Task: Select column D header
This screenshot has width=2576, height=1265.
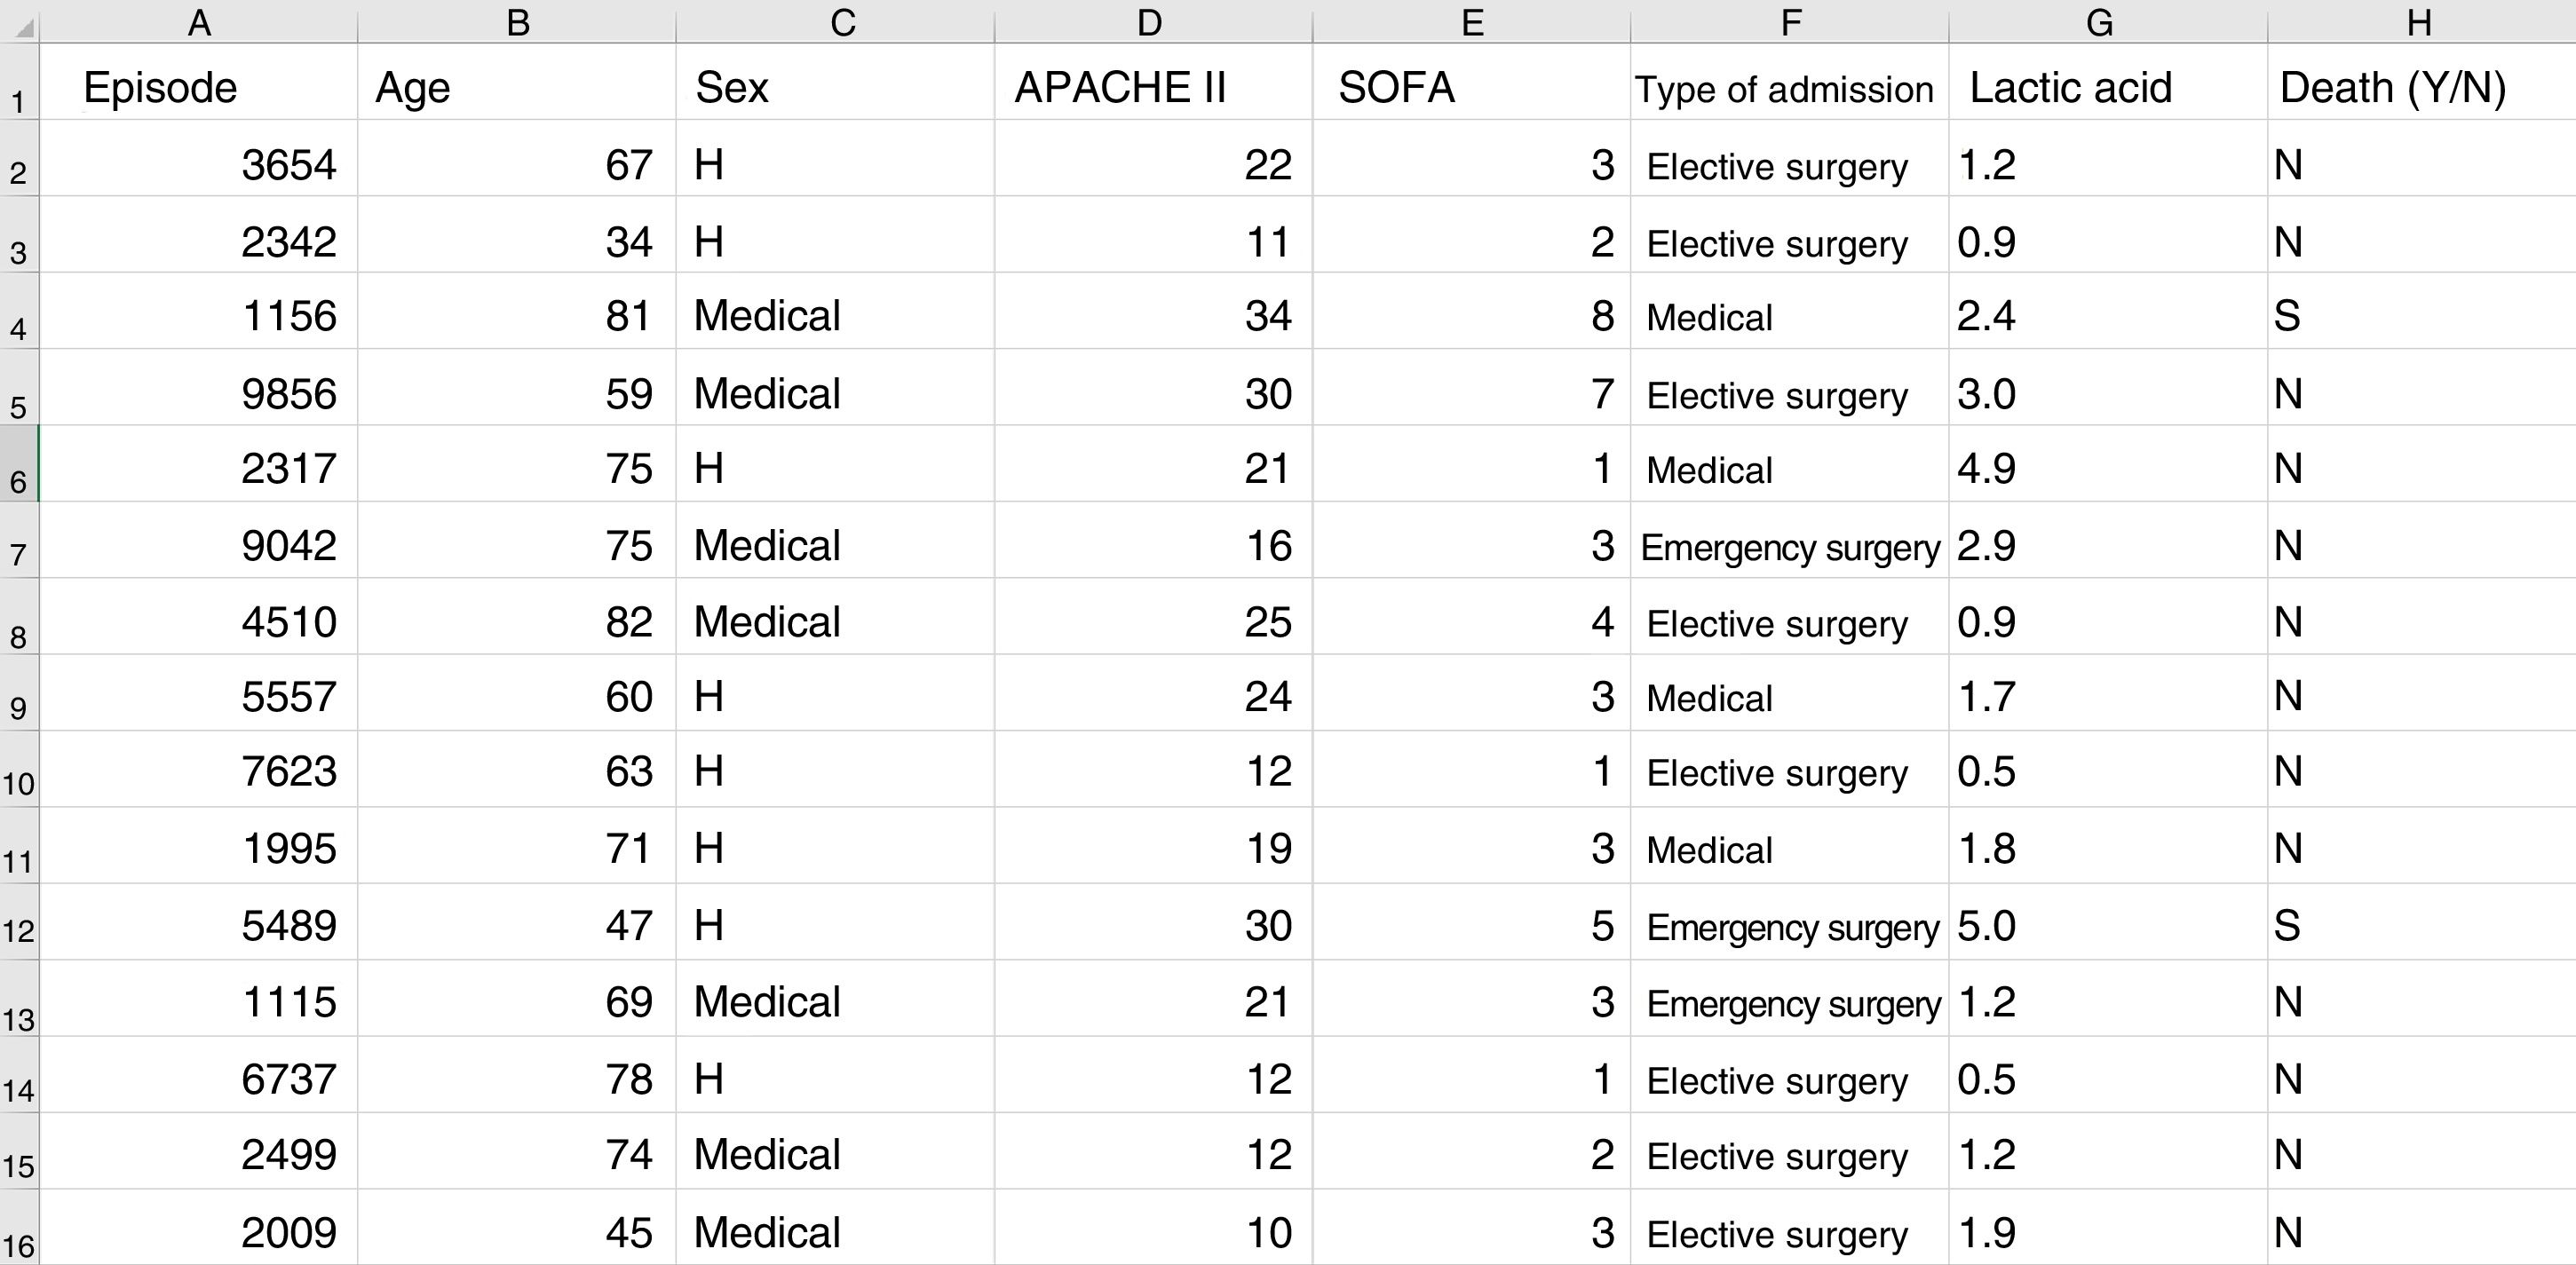Action: (1151, 22)
